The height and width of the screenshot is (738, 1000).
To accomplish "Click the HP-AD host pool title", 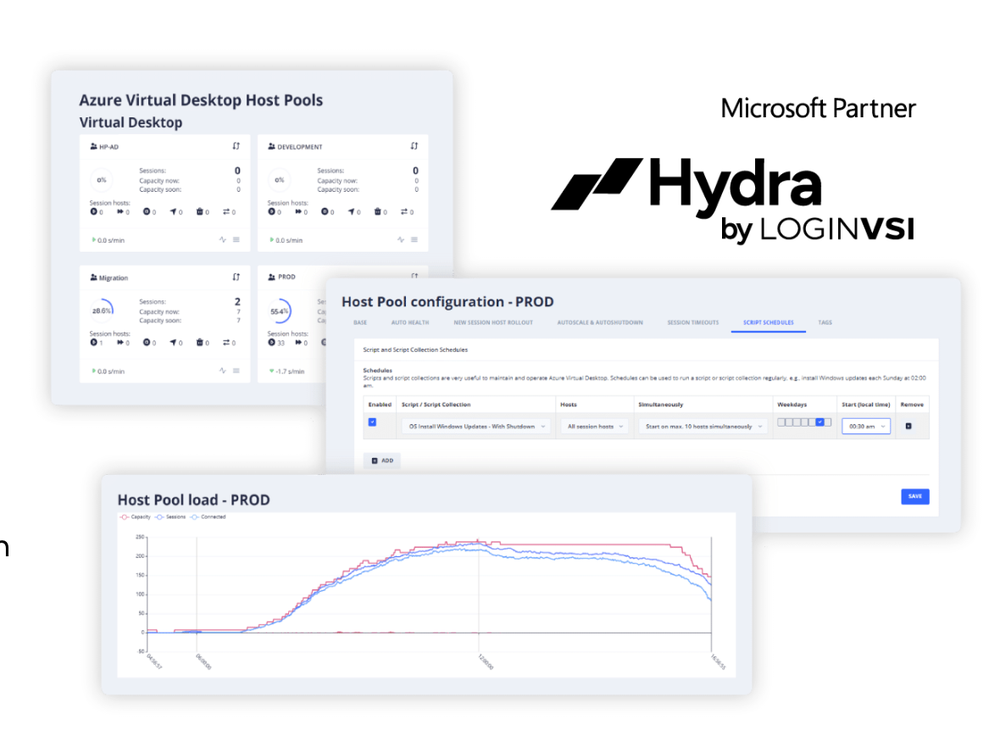I will click(x=109, y=147).
